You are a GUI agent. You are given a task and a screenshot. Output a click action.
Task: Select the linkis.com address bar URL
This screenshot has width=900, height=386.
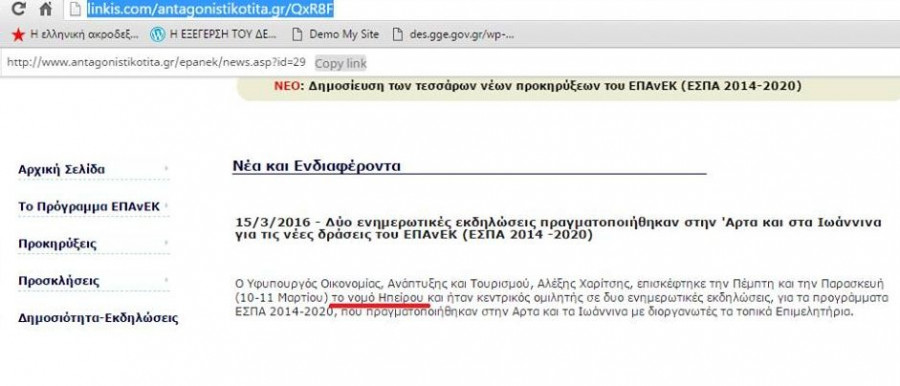pyautogui.click(x=210, y=9)
